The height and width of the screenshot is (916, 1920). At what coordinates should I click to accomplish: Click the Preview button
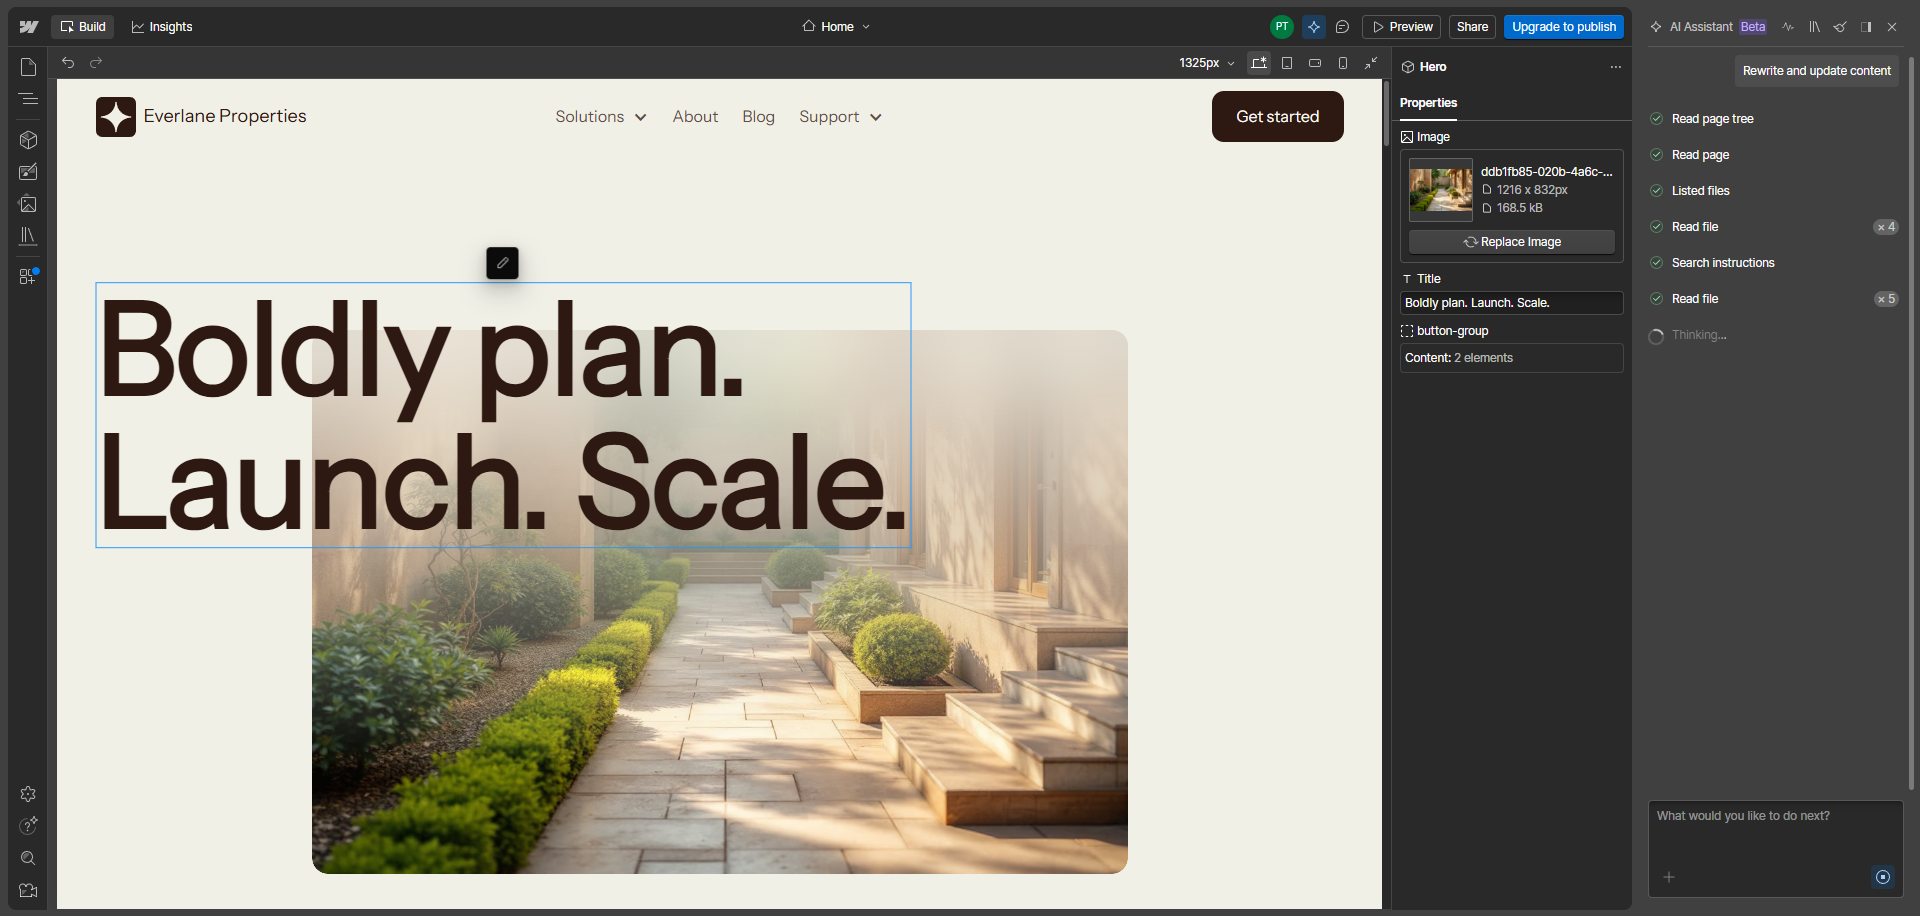click(x=1401, y=27)
